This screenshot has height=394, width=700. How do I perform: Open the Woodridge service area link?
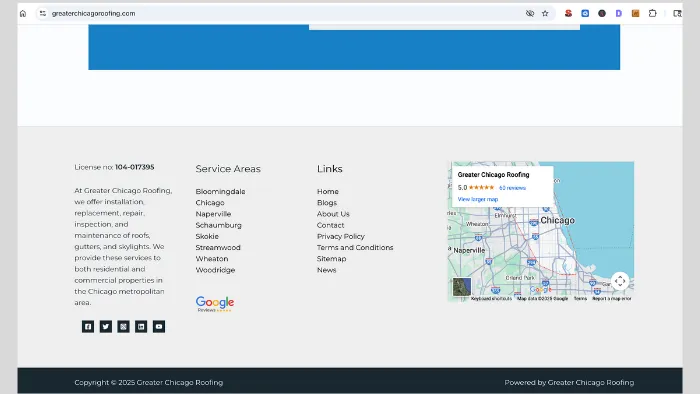click(215, 270)
